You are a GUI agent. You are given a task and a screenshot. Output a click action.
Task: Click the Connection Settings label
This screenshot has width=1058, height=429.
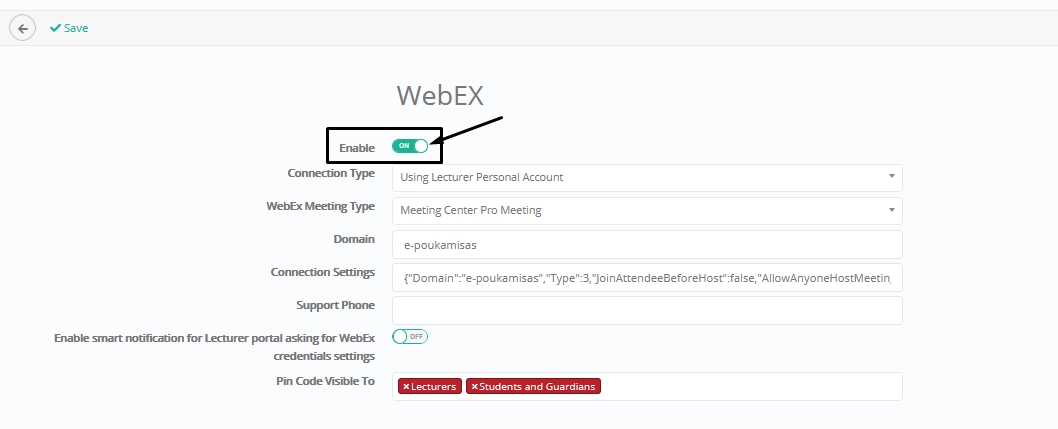click(x=323, y=273)
